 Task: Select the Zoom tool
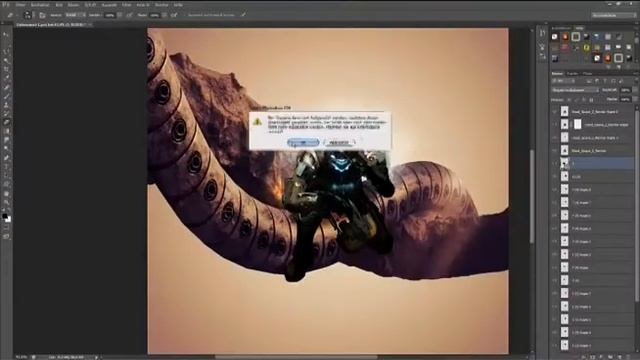[x=6, y=202]
